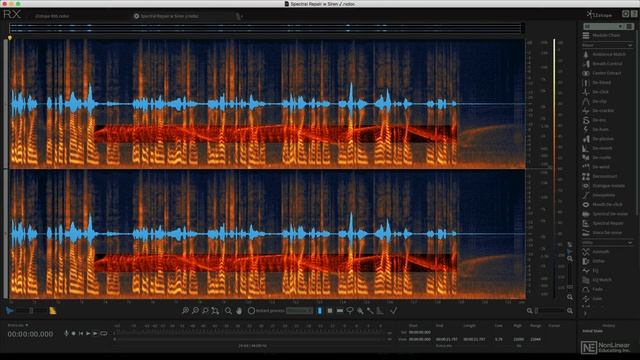Rewind to the start in the transport
The image size is (640, 360).
point(81,333)
